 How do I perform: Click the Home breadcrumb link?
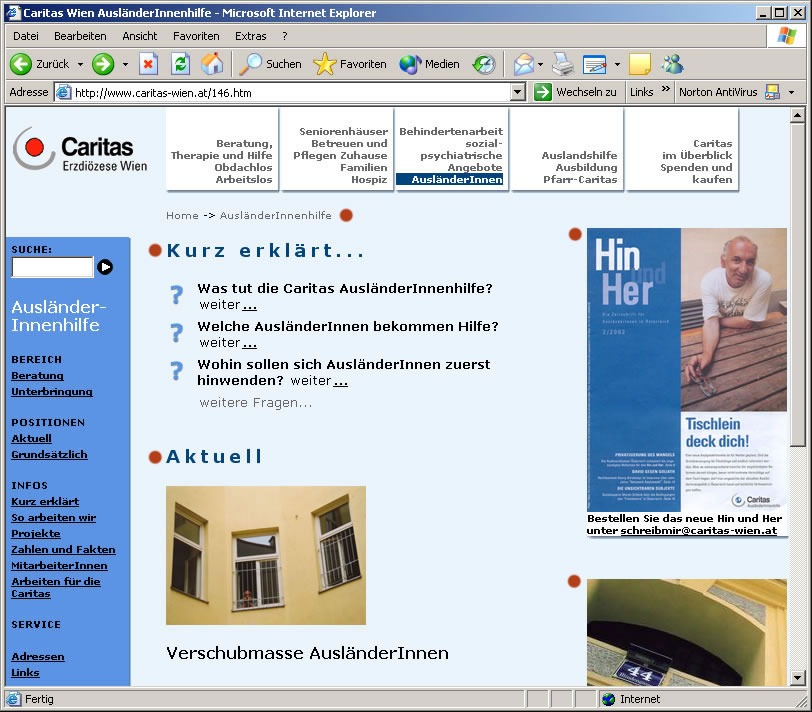[182, 215]
